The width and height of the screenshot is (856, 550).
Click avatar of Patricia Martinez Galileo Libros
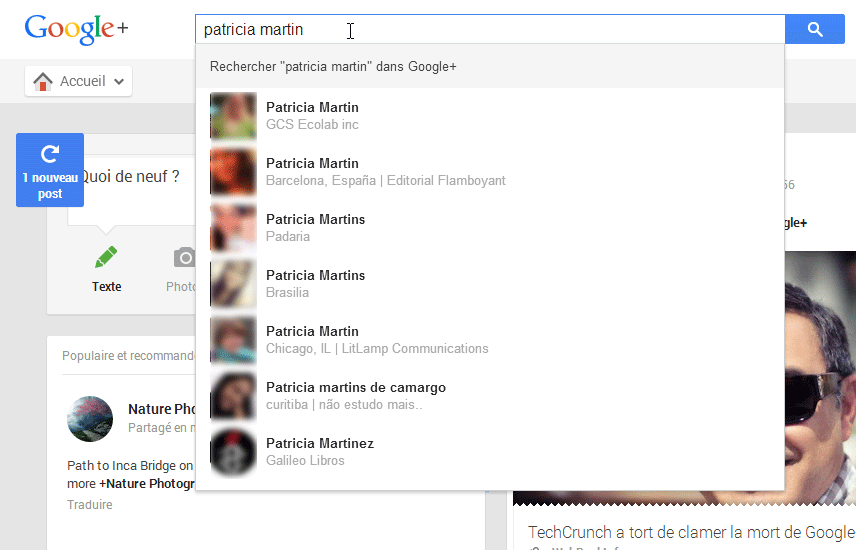pyautogui.click(x=233, y=452)
